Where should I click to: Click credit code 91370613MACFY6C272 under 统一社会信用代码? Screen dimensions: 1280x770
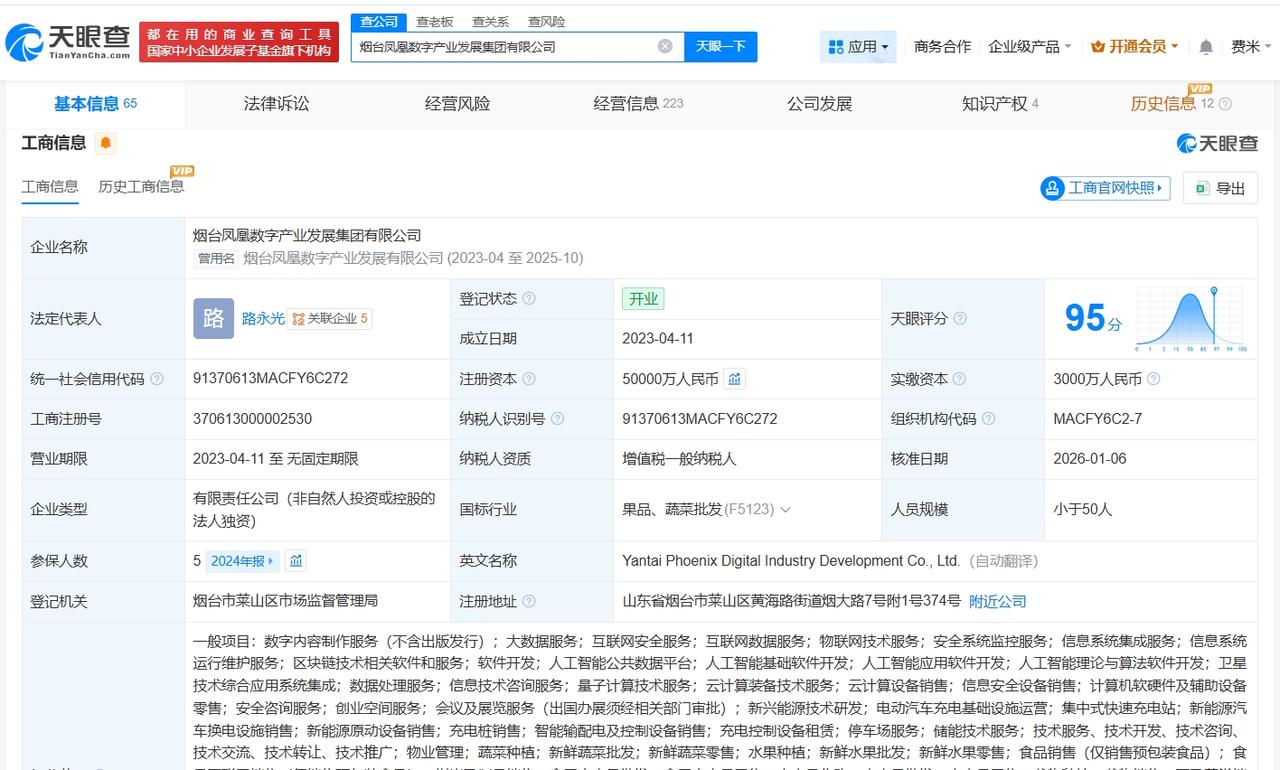pos(270,379)
